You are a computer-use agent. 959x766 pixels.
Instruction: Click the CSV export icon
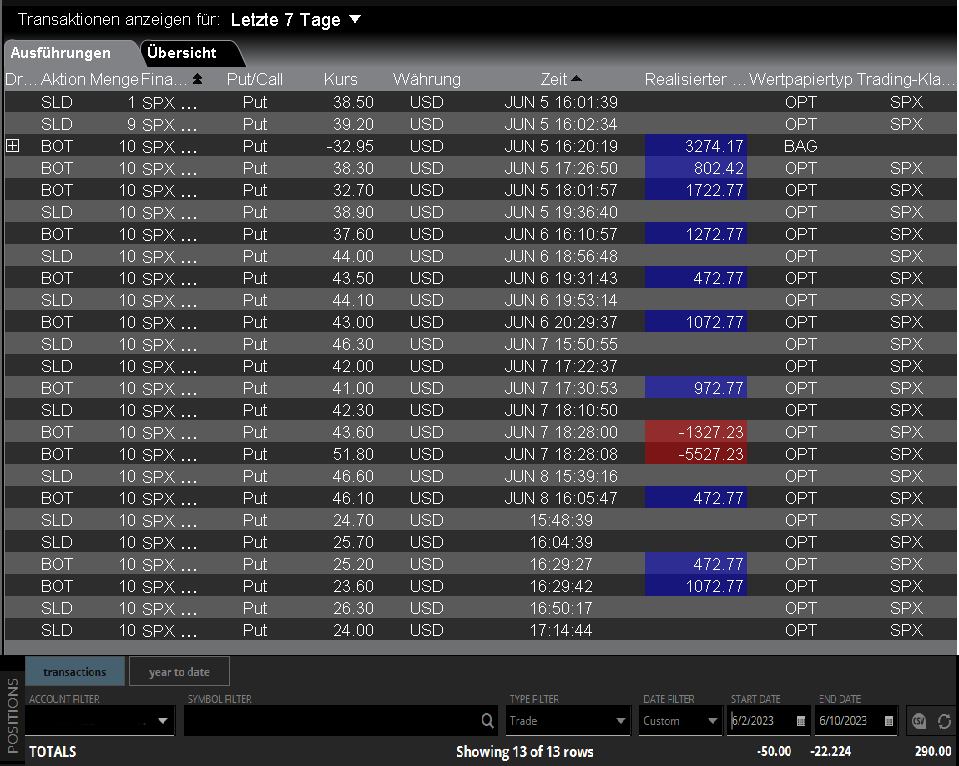pos(919,721)
